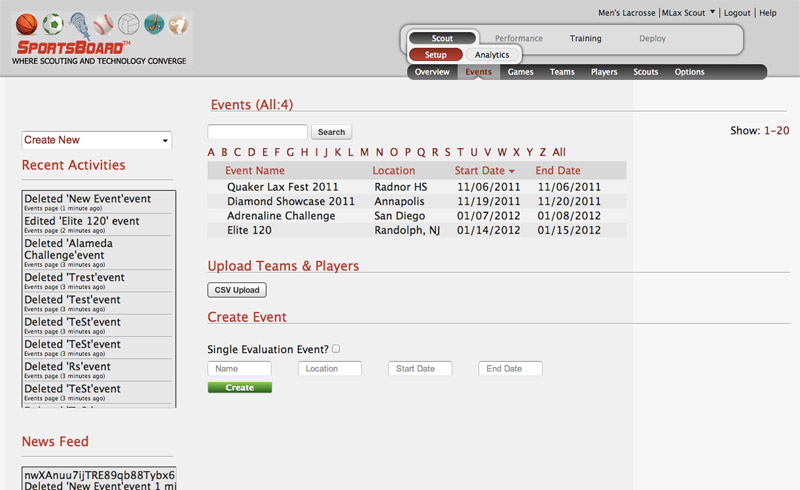Go to the Players tab
The width and height of the screenshot is (800, 490).
click(x=604, y=72)
